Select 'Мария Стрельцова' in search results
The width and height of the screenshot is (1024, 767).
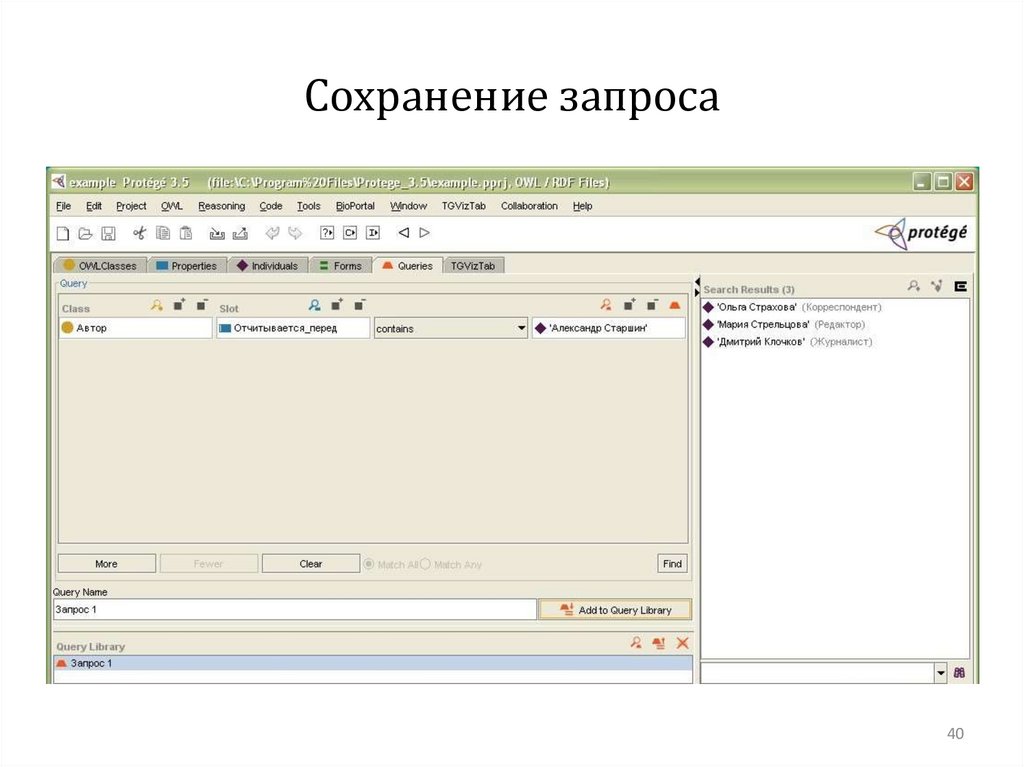(x=763, y=325)
